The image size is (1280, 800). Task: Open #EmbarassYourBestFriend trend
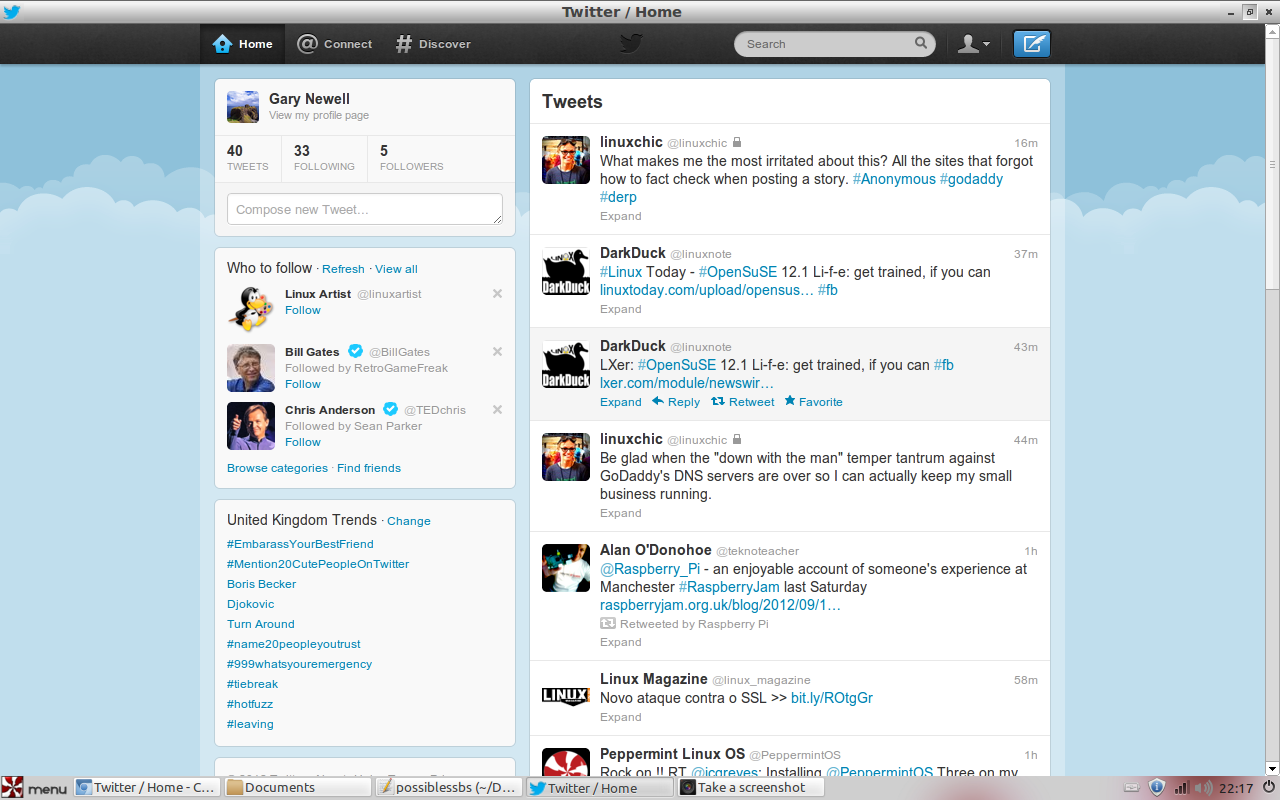pyautogui.click(x=300, y=544)
